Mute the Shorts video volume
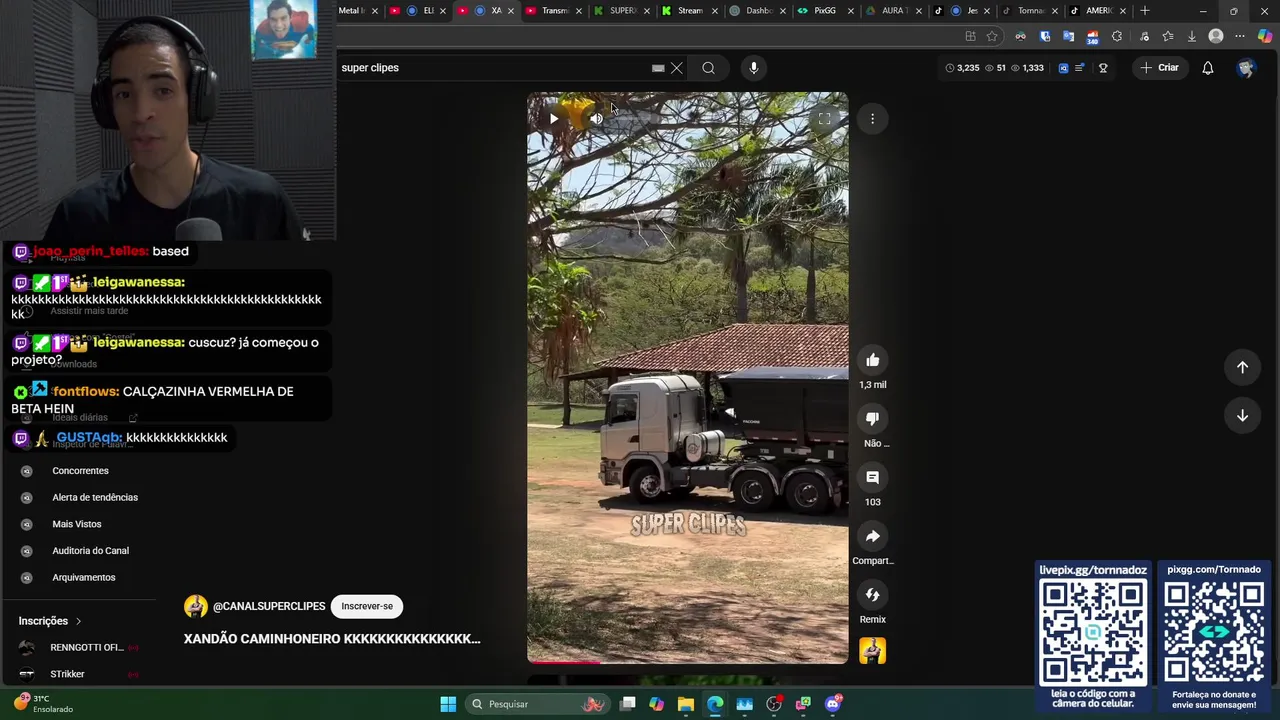The width and height of the screenshot is (1280, 720). [596, 118]
